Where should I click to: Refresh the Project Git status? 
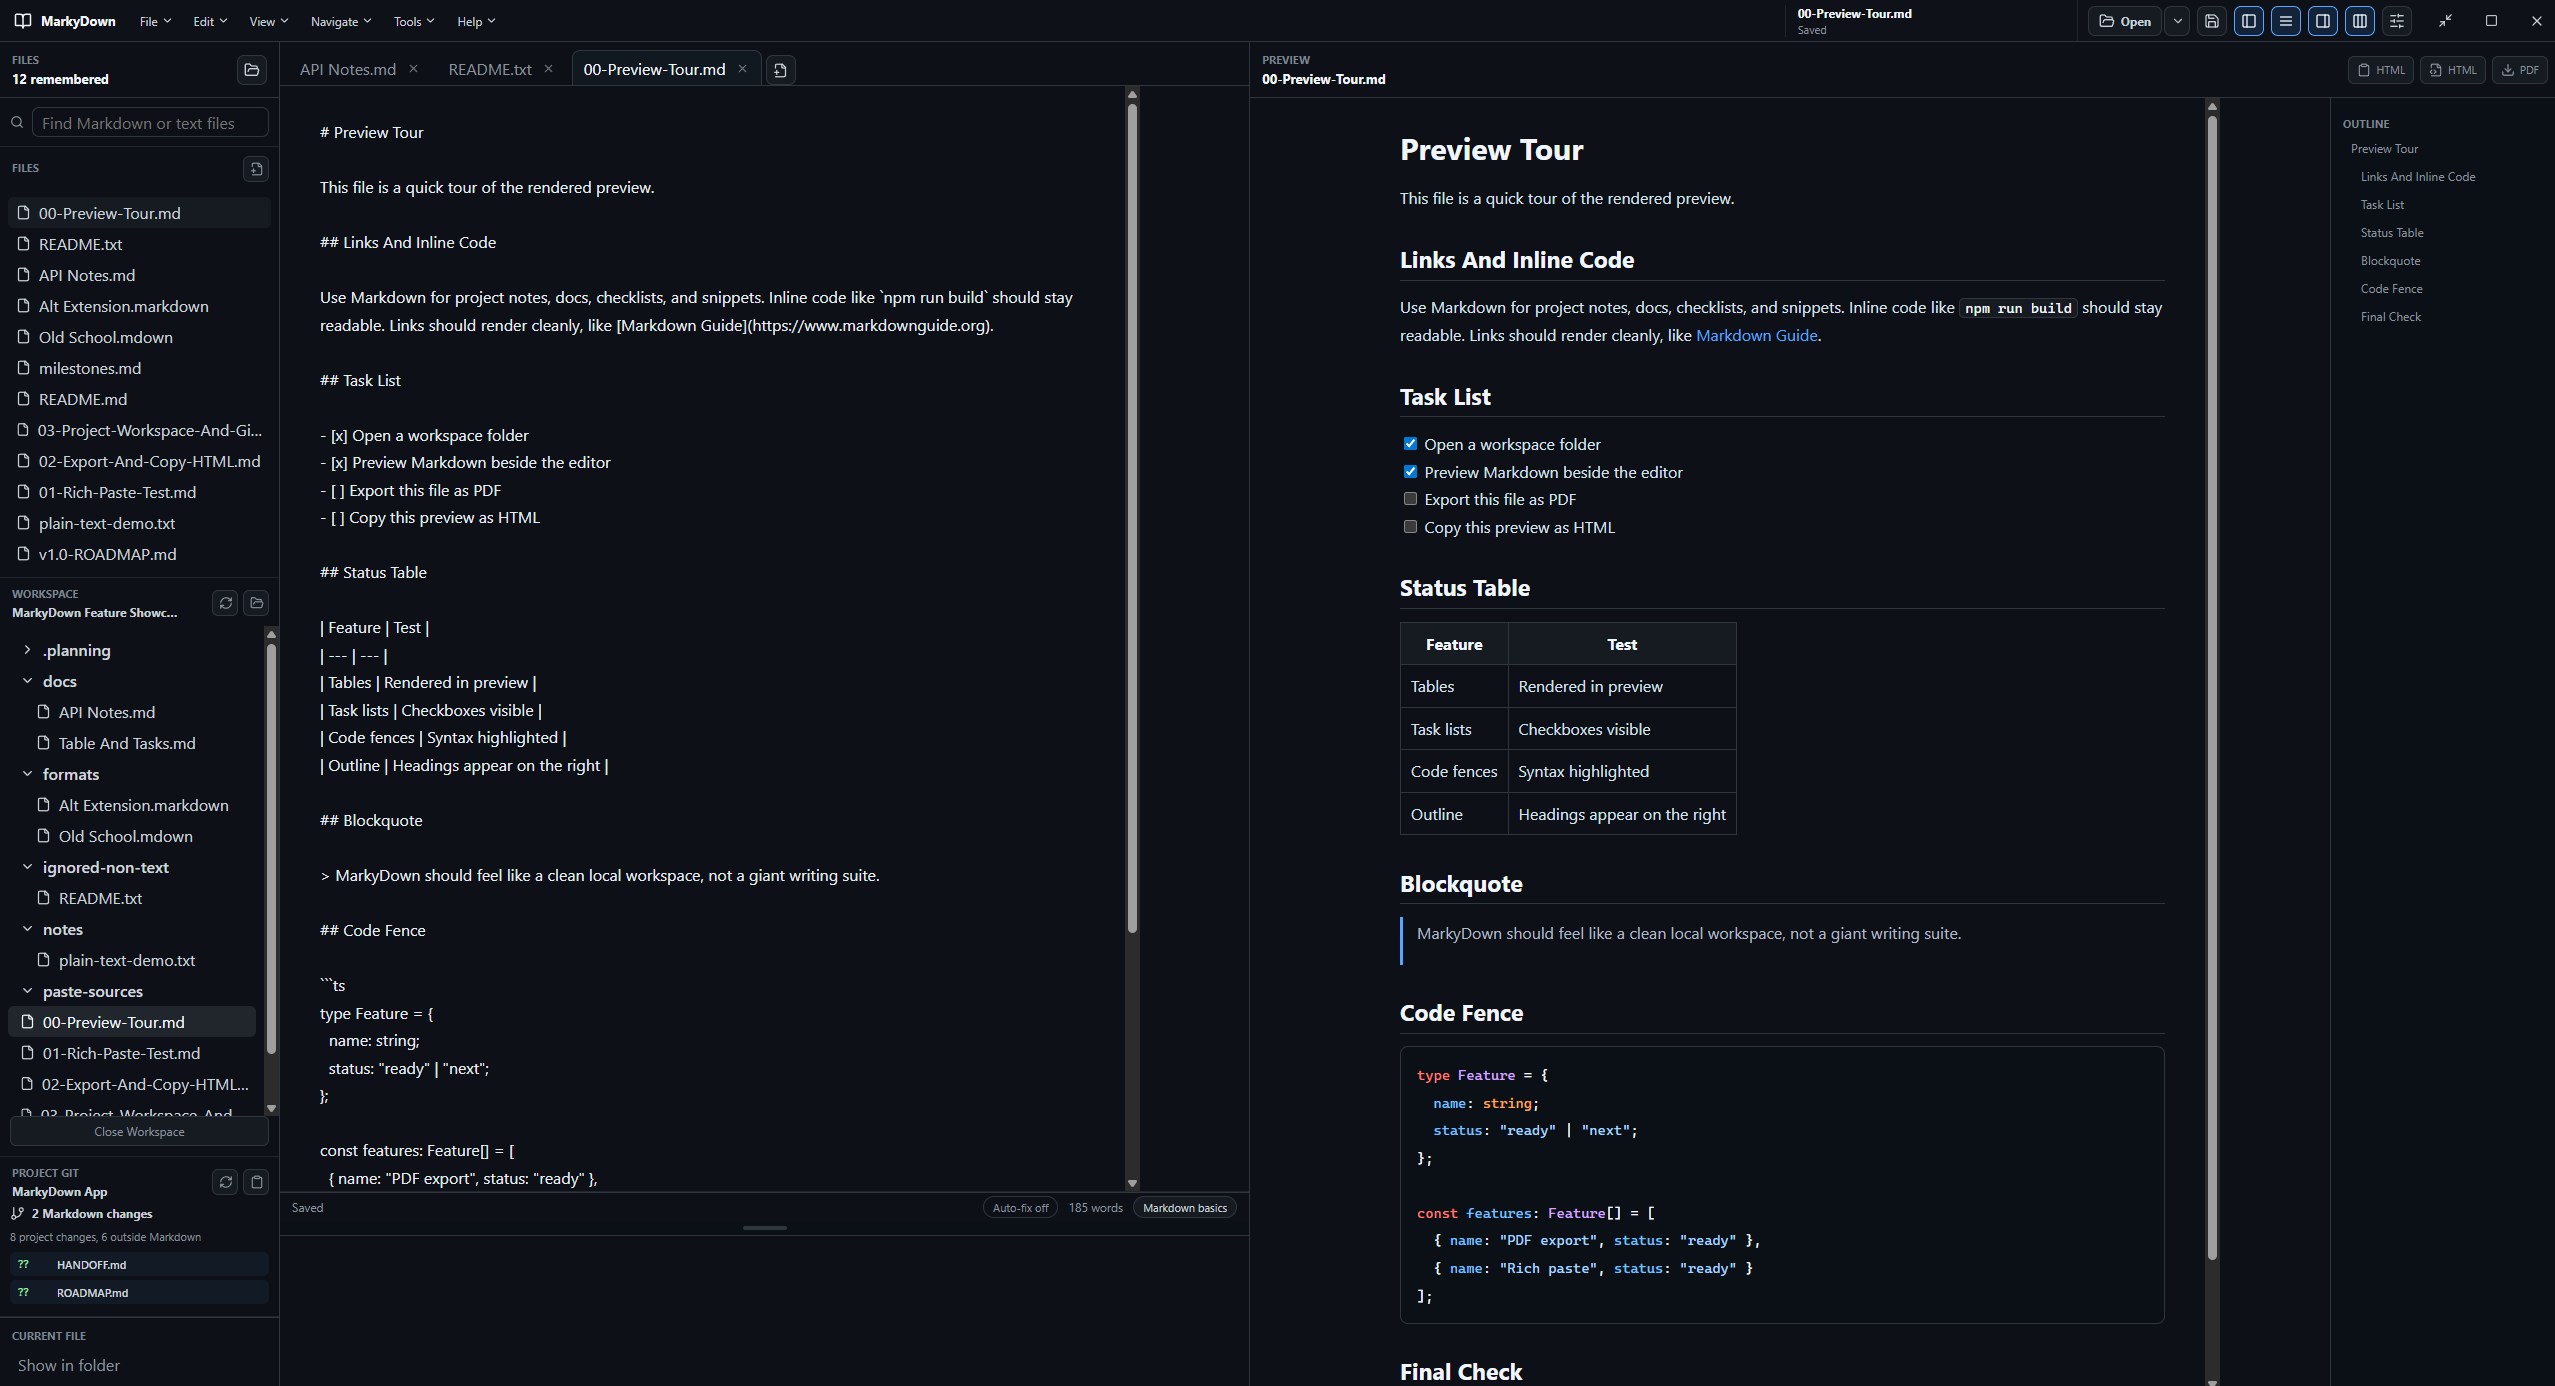(226, 1182)
